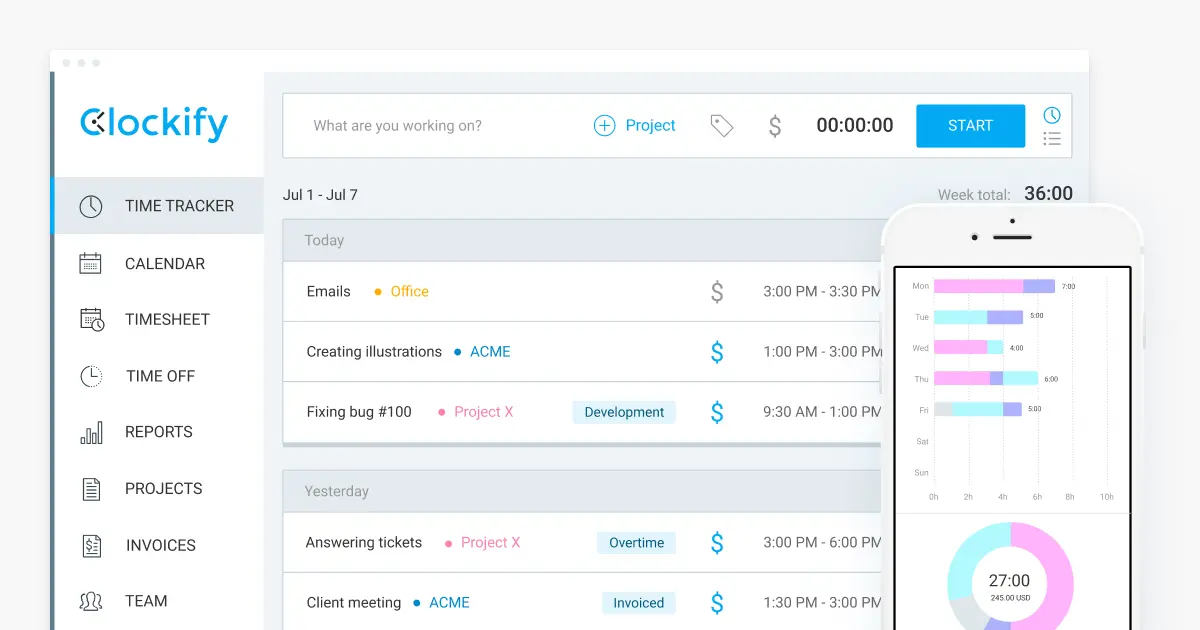
Task: Switch to timer mode clock icon
Action: pyautogui.click(x=1052, y=114)
